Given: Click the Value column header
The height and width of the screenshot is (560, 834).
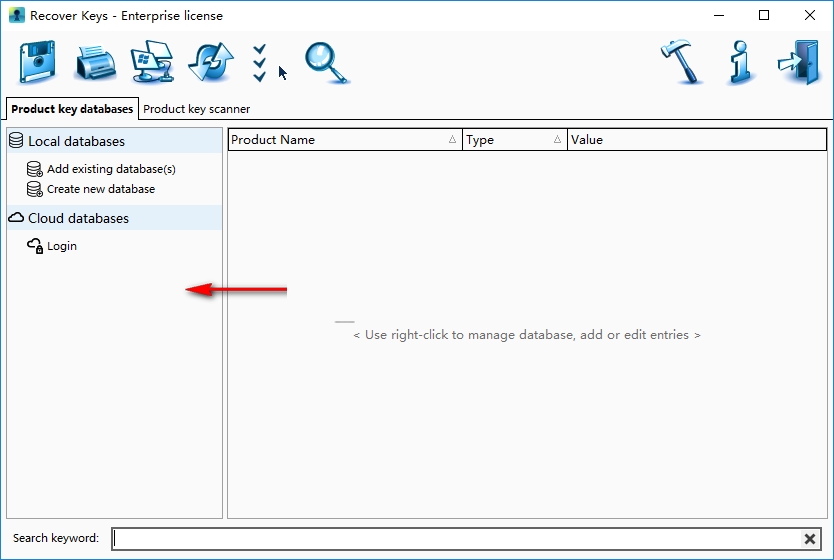Looking at the screenshot, I should point(697,140).
